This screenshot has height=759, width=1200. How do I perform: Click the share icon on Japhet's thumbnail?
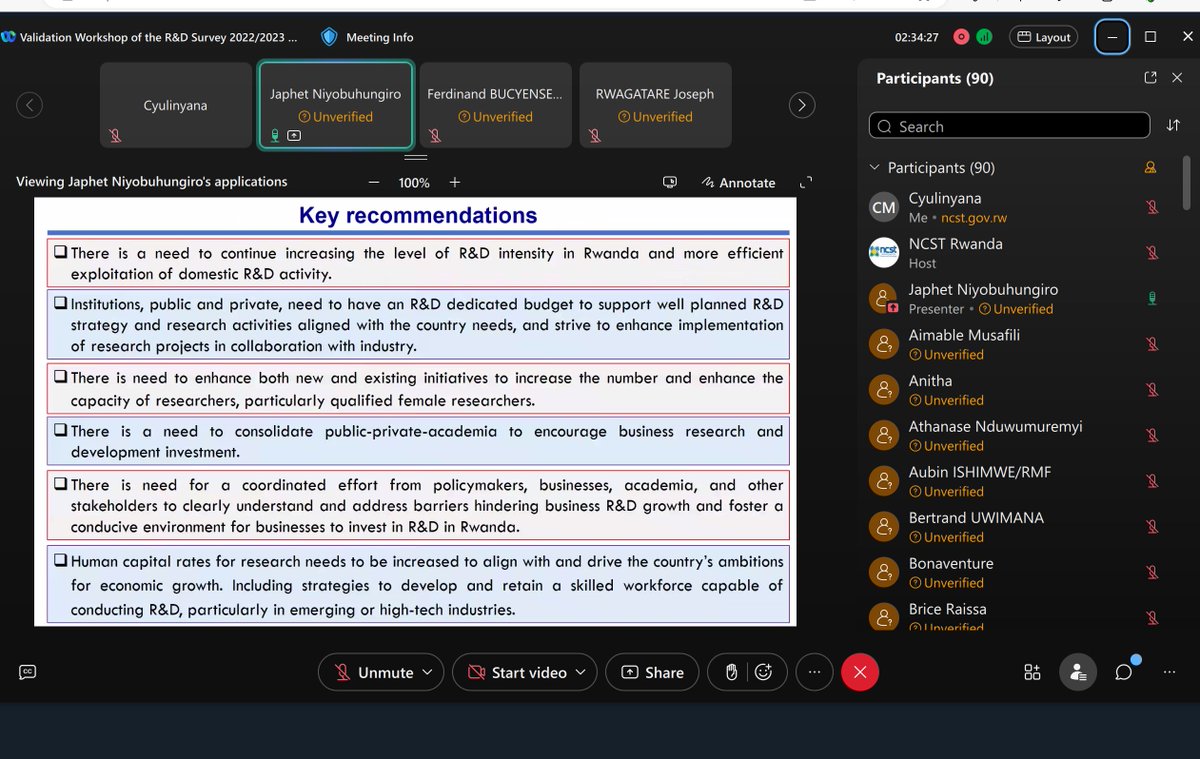(x=294, y=136)
